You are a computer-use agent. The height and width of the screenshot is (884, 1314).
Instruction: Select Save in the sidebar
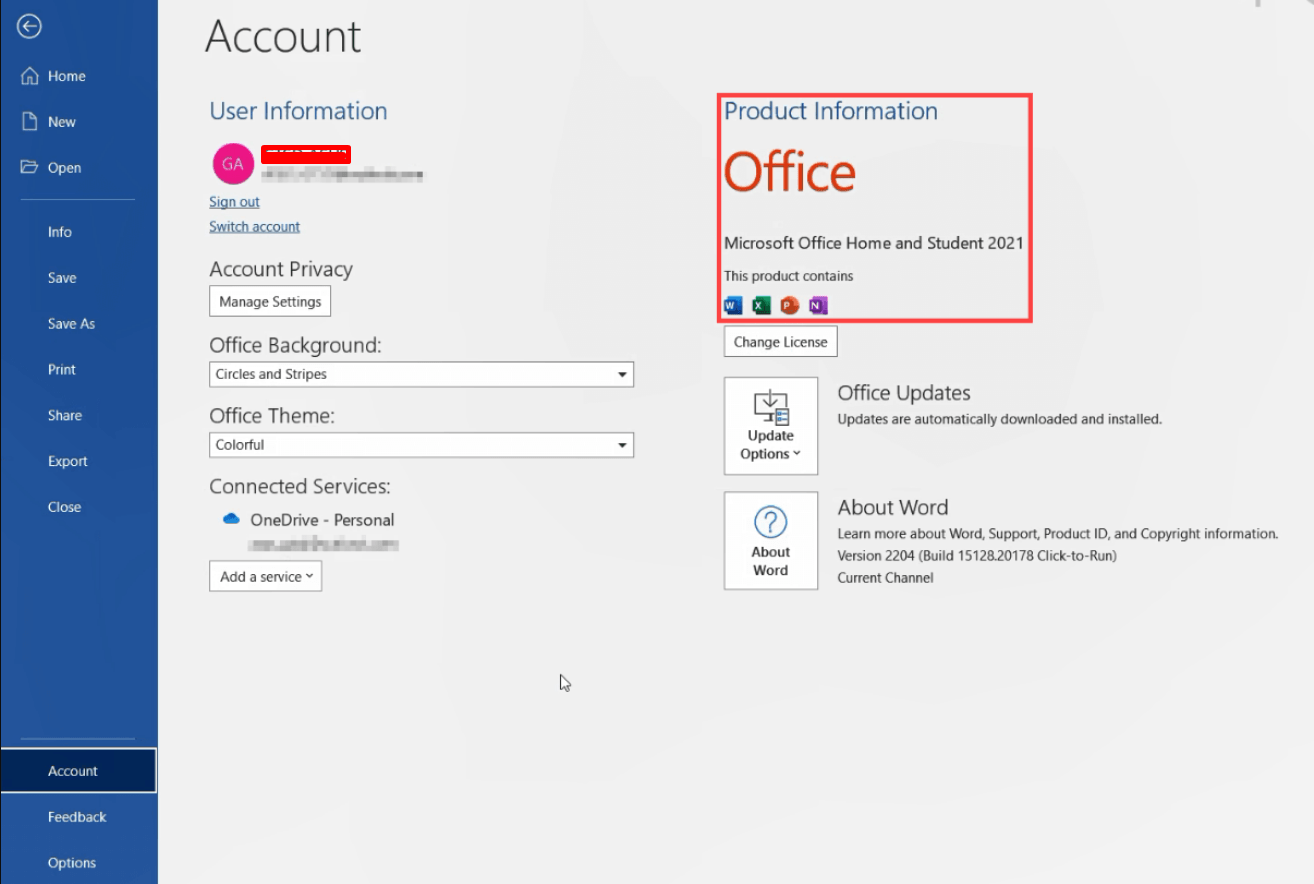coord(62,277)
